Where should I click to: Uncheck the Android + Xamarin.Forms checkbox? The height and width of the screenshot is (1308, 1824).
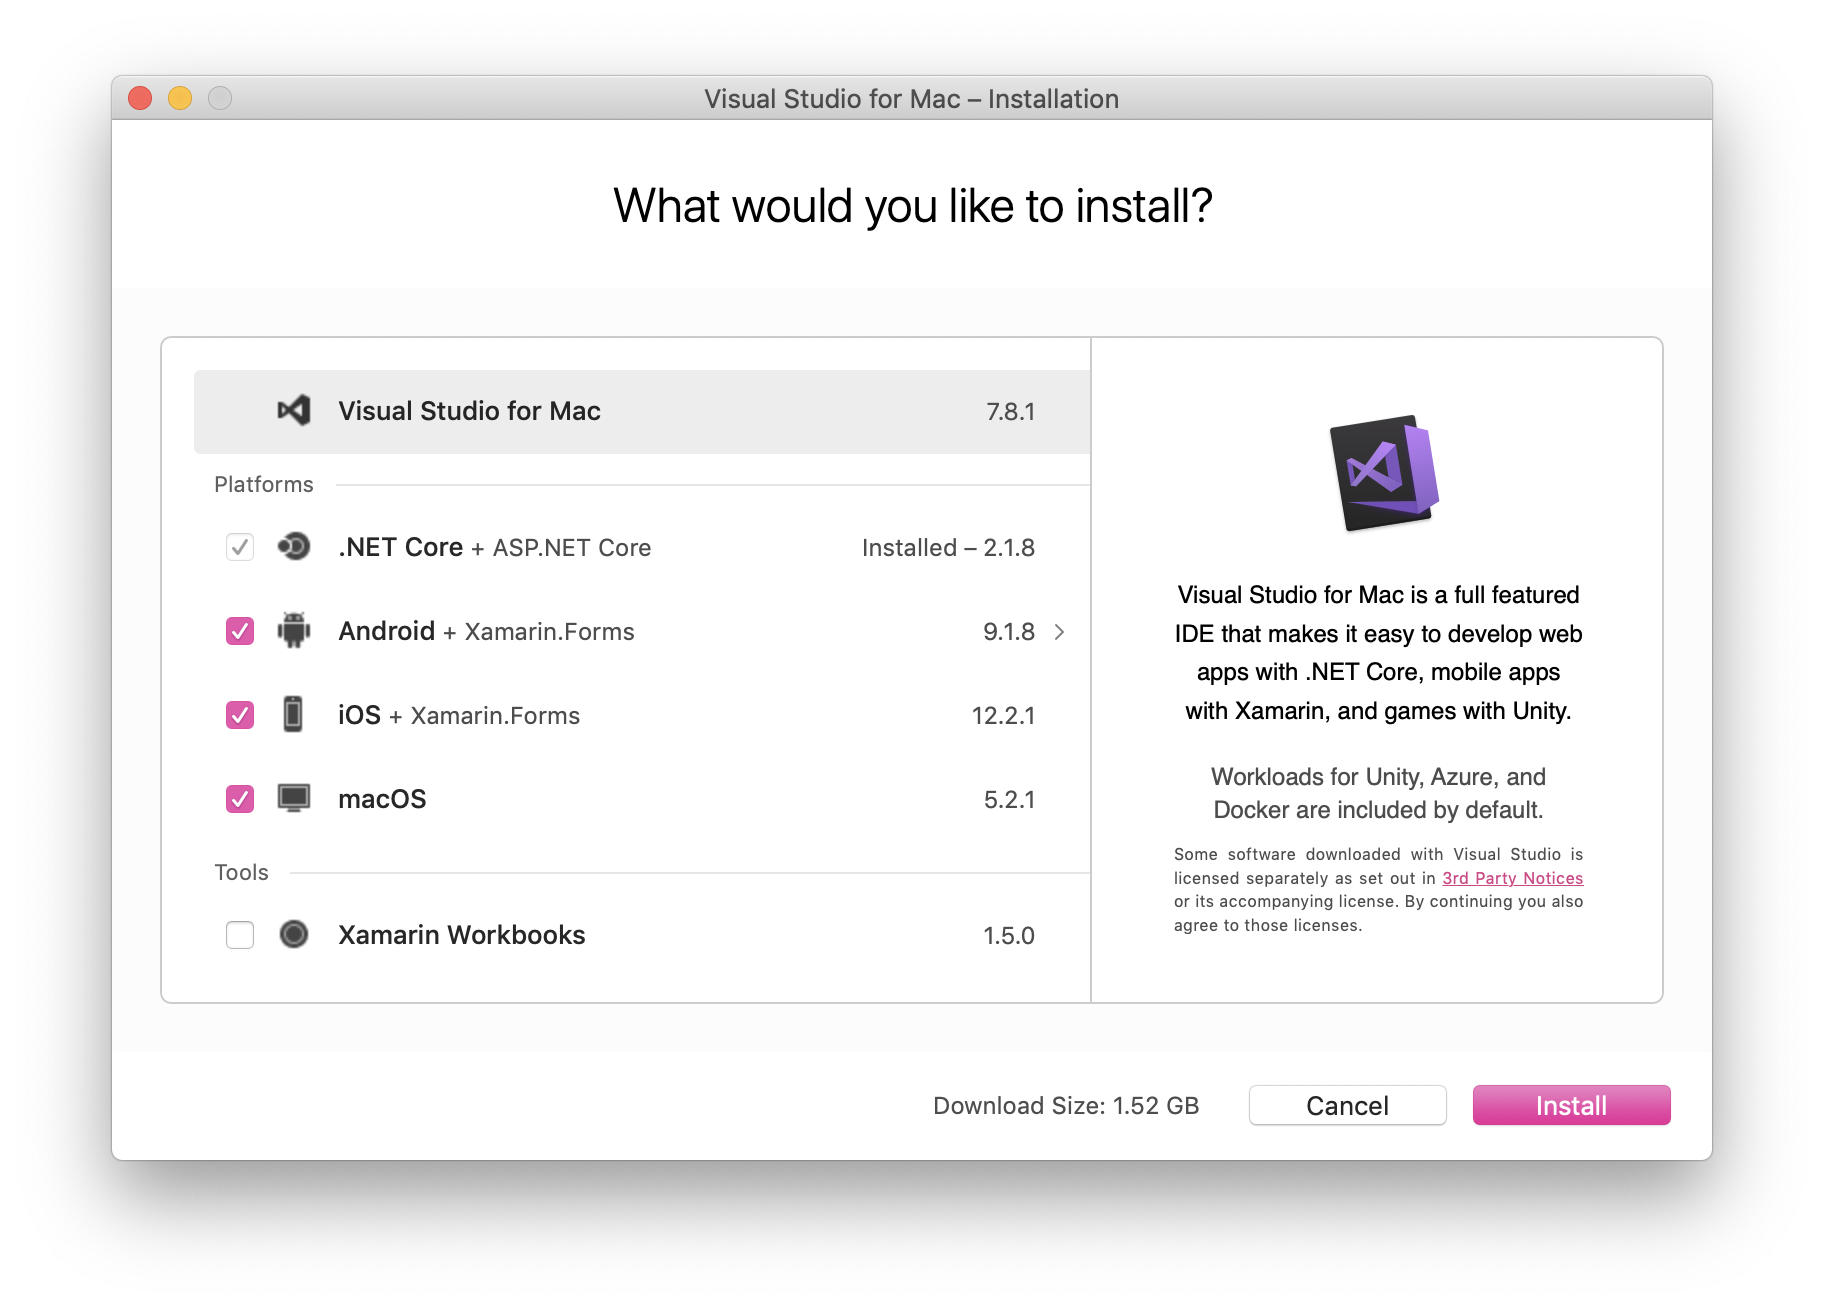coord(240,631)
